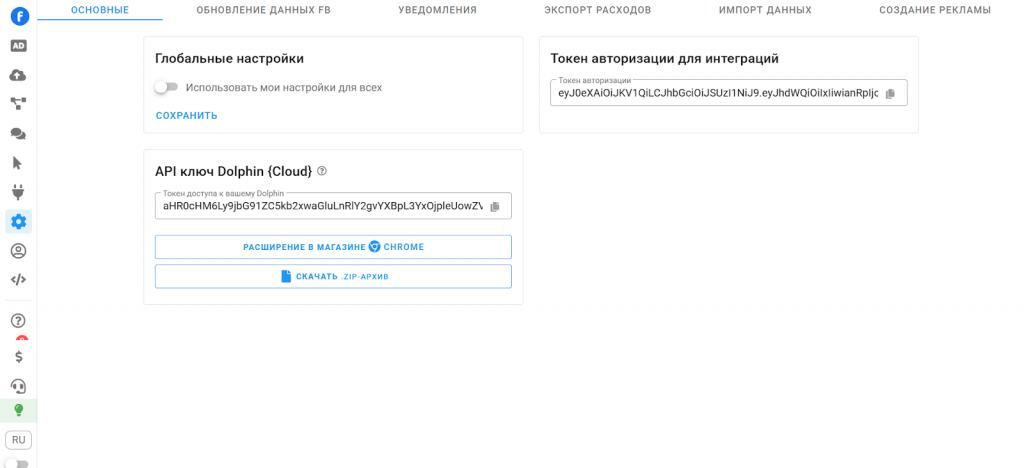Click the Сохранить link

[186, 116]
